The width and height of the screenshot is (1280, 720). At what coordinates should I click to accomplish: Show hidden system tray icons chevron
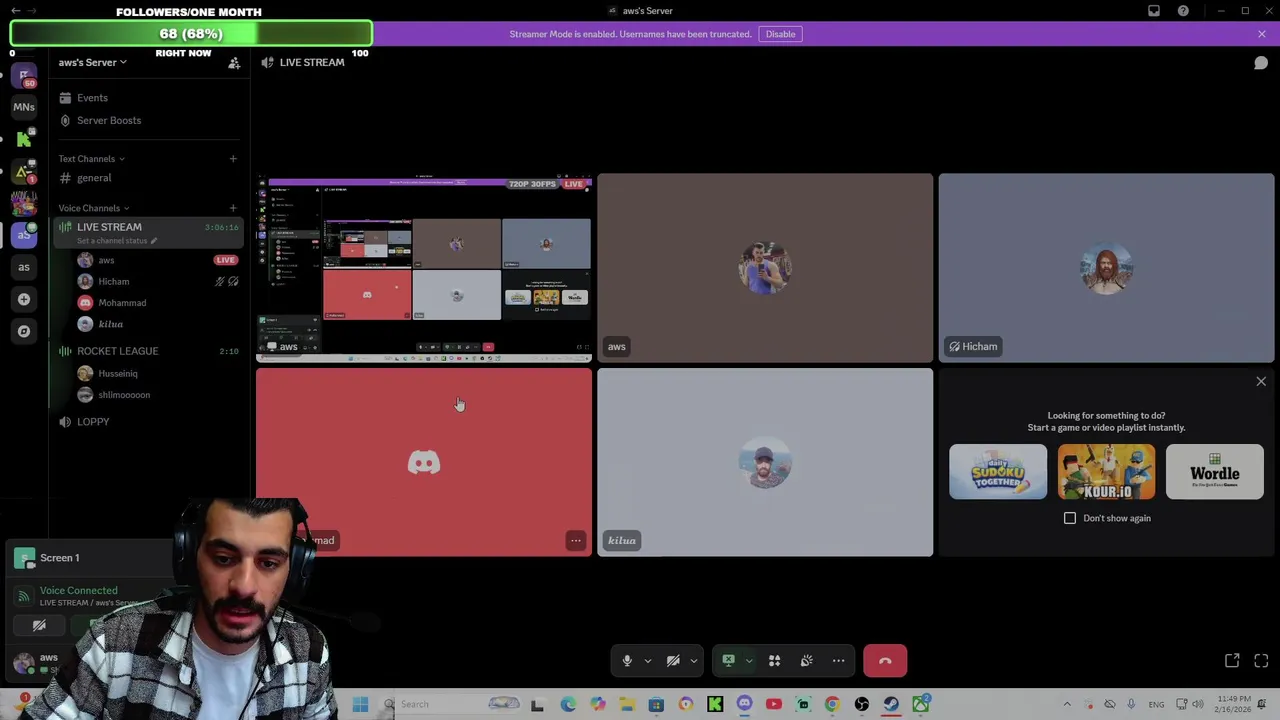coord(1067,704)
